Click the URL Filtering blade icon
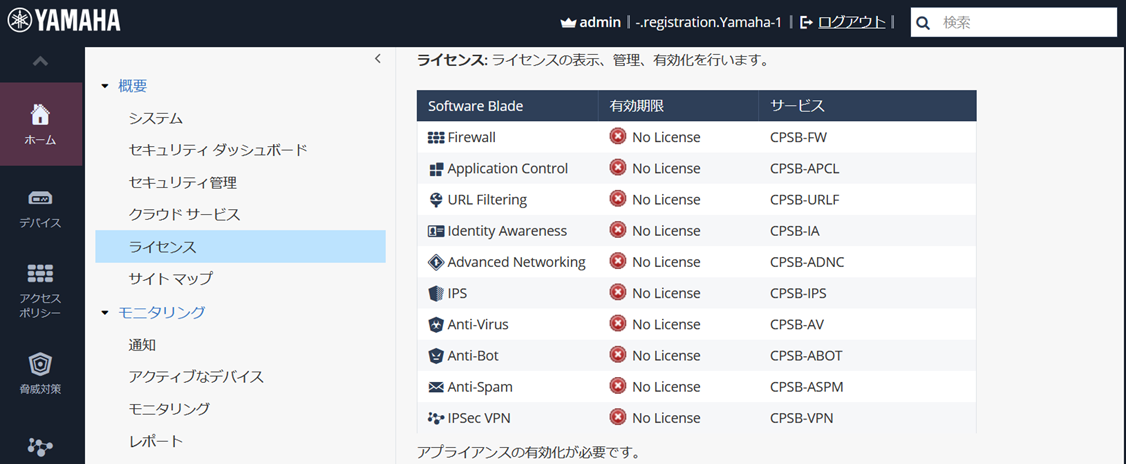 (436, 199)
